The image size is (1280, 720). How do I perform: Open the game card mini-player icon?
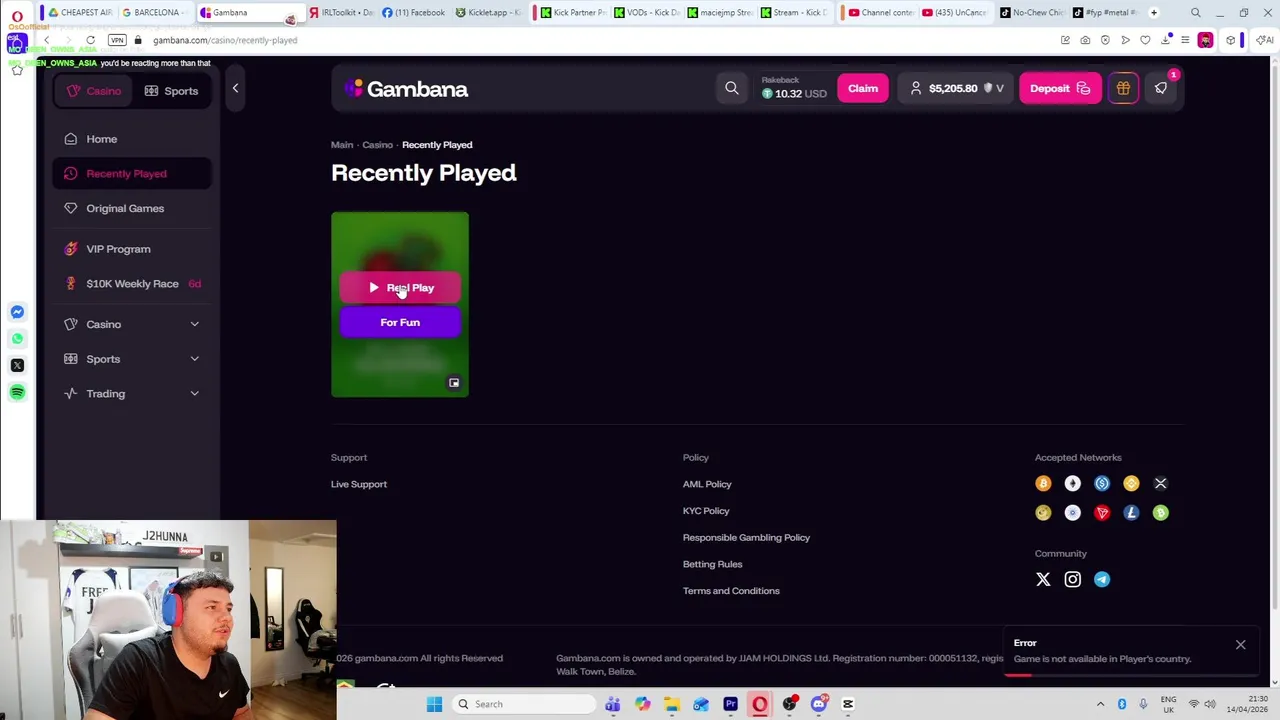tap(454, 383)
